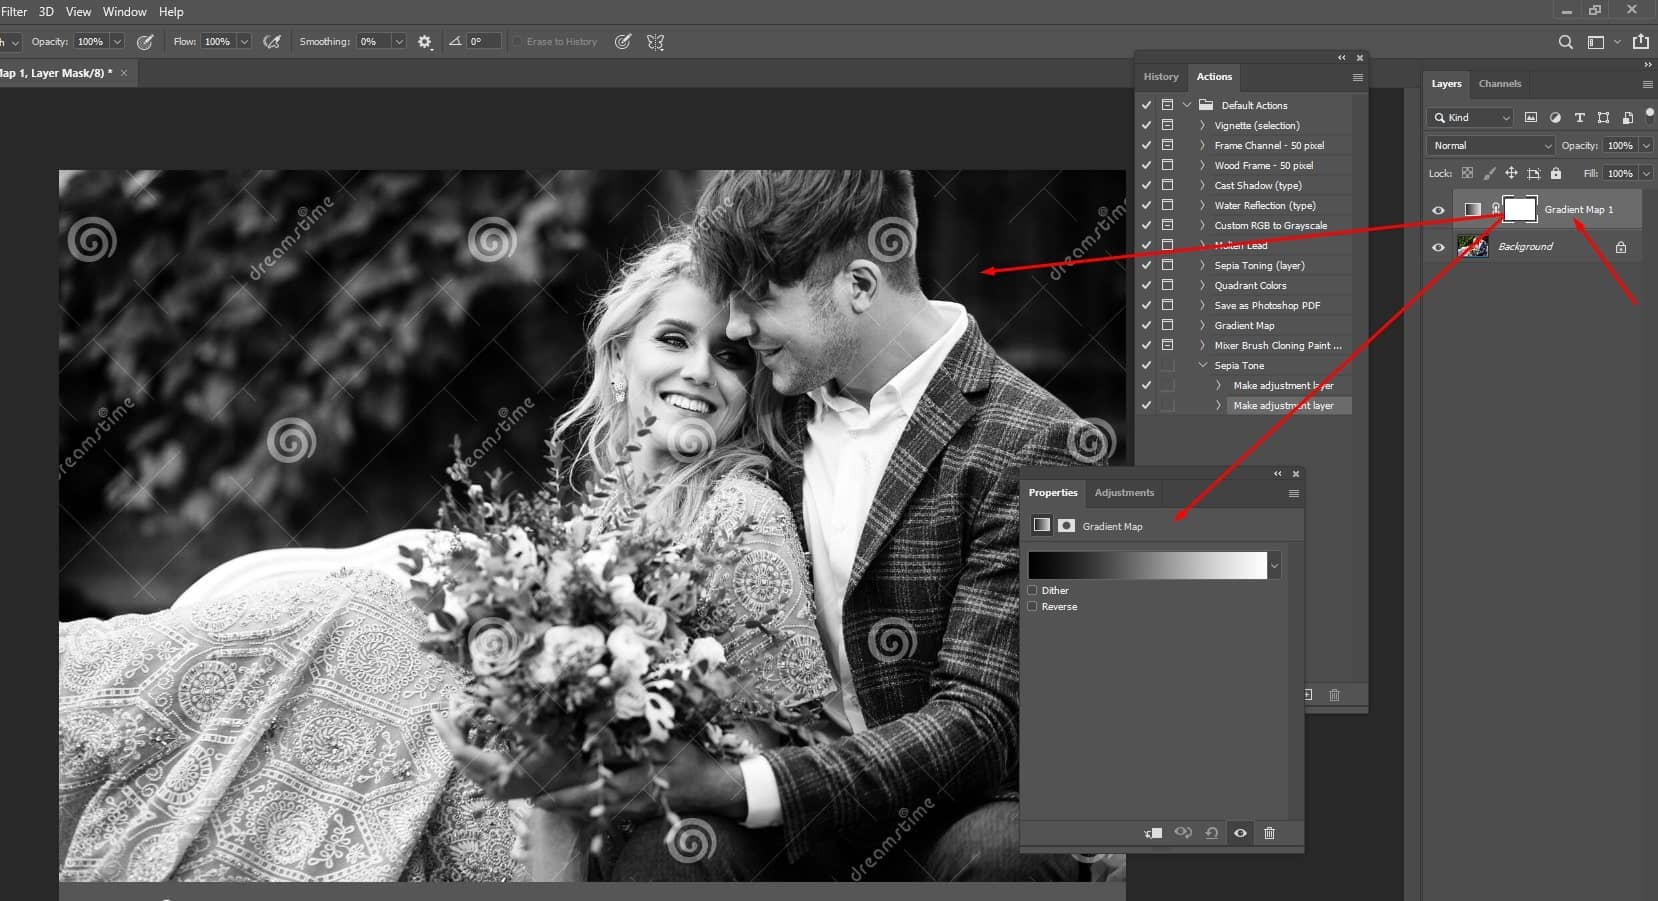This screenshot has width=1658, height=901.
Task: Open the gradient picker dropdown in Properties
Action: point(1276,565)
